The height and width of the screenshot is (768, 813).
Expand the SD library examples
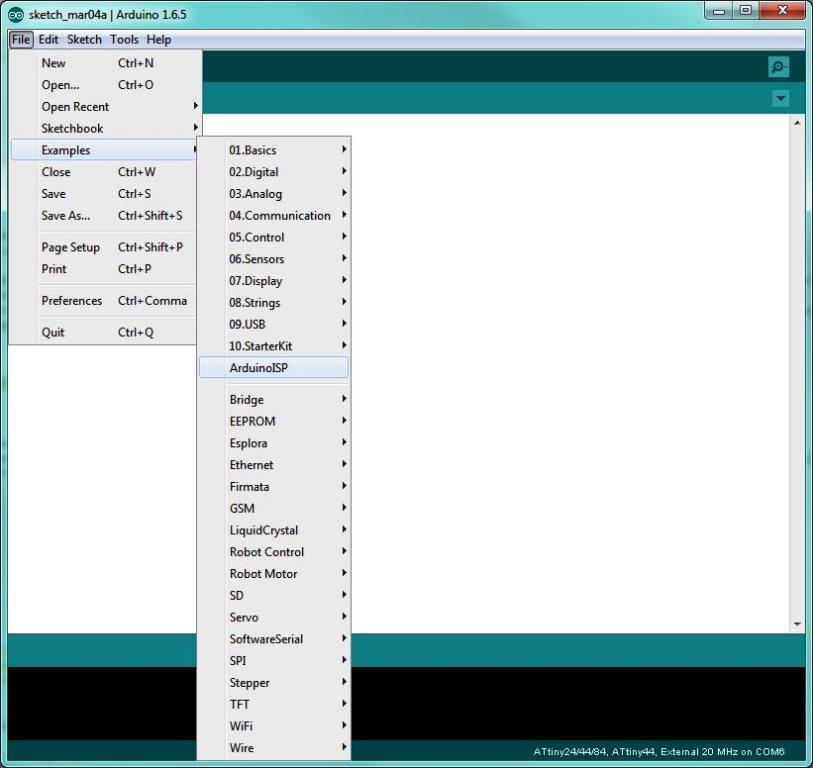274,596
